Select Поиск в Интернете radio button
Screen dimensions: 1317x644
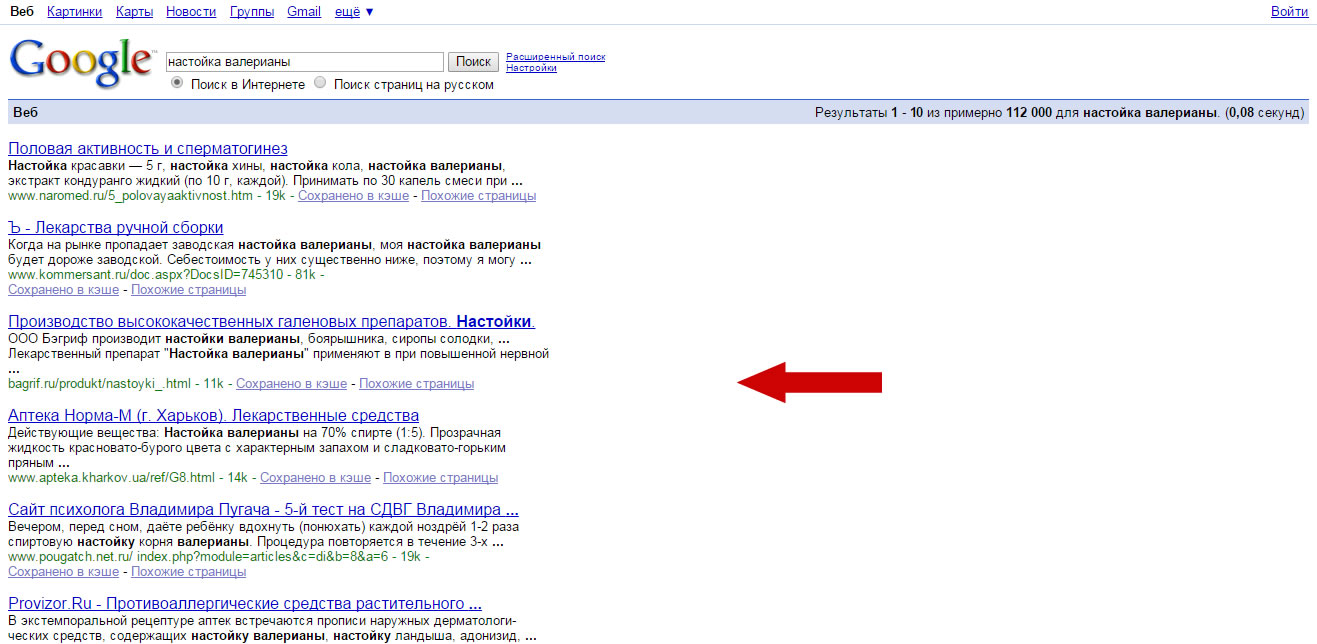point(177,84)
